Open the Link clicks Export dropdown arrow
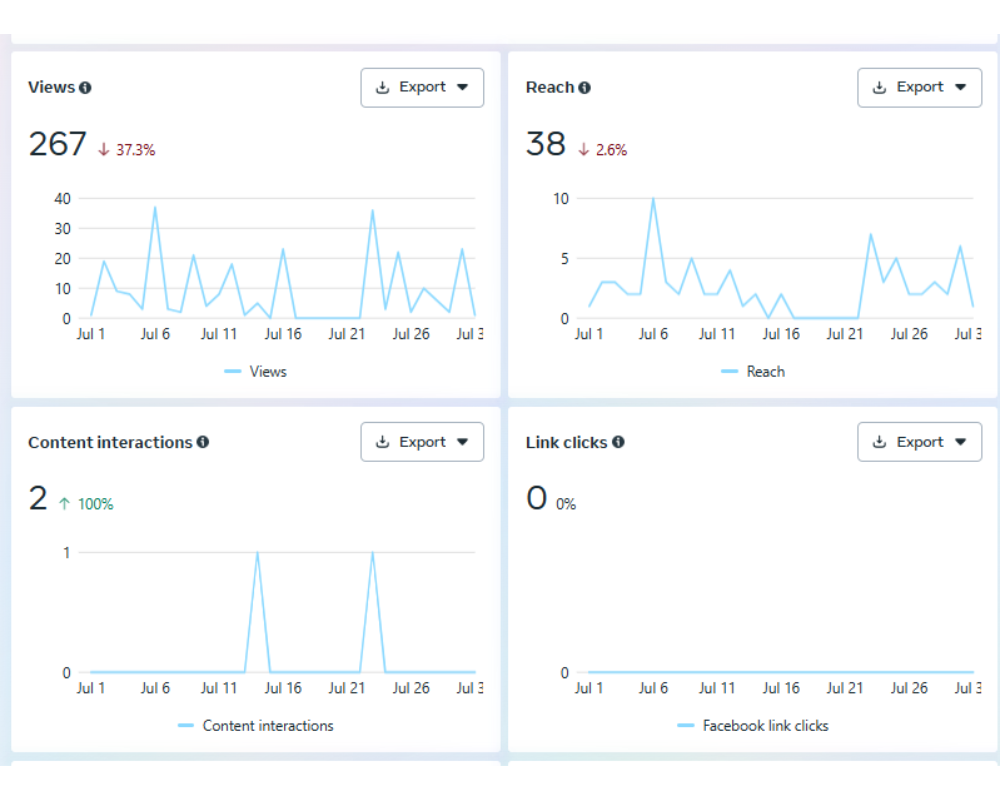 coord(960,442)
